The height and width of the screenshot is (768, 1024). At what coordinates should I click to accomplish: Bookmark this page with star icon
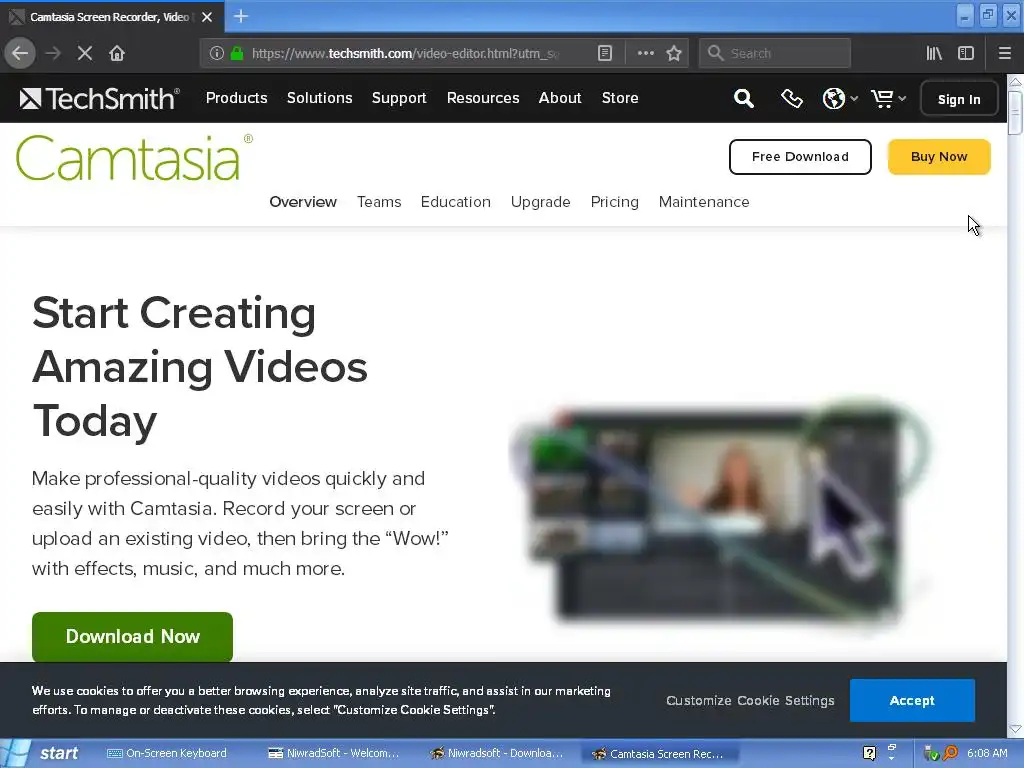(674, 53)
